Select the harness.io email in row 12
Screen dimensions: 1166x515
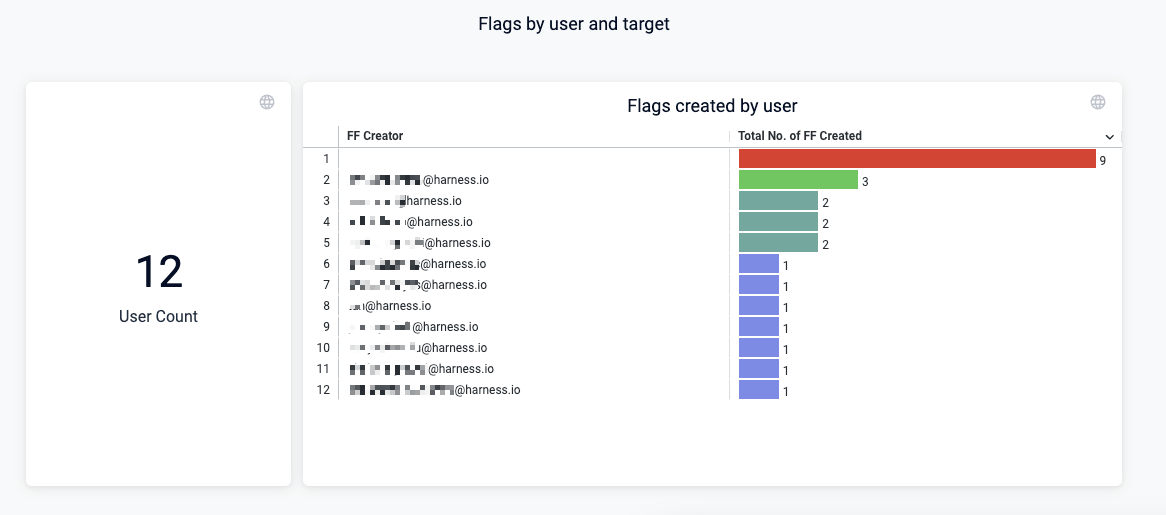pos(435,390)
